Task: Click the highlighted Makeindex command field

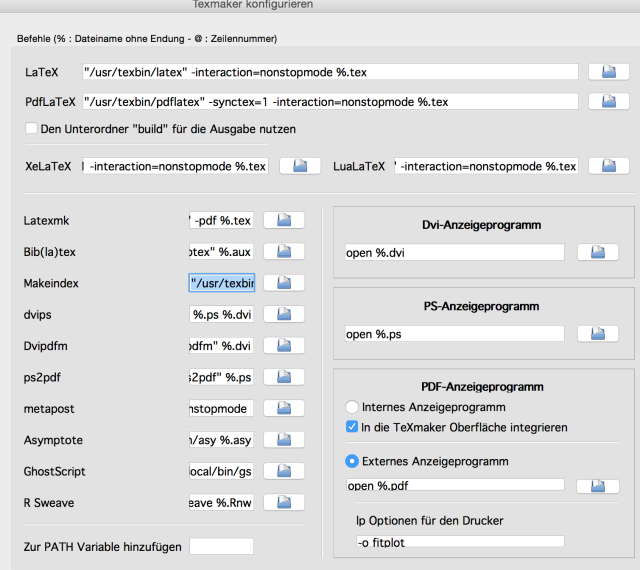Action: click(x=222, y=283)
